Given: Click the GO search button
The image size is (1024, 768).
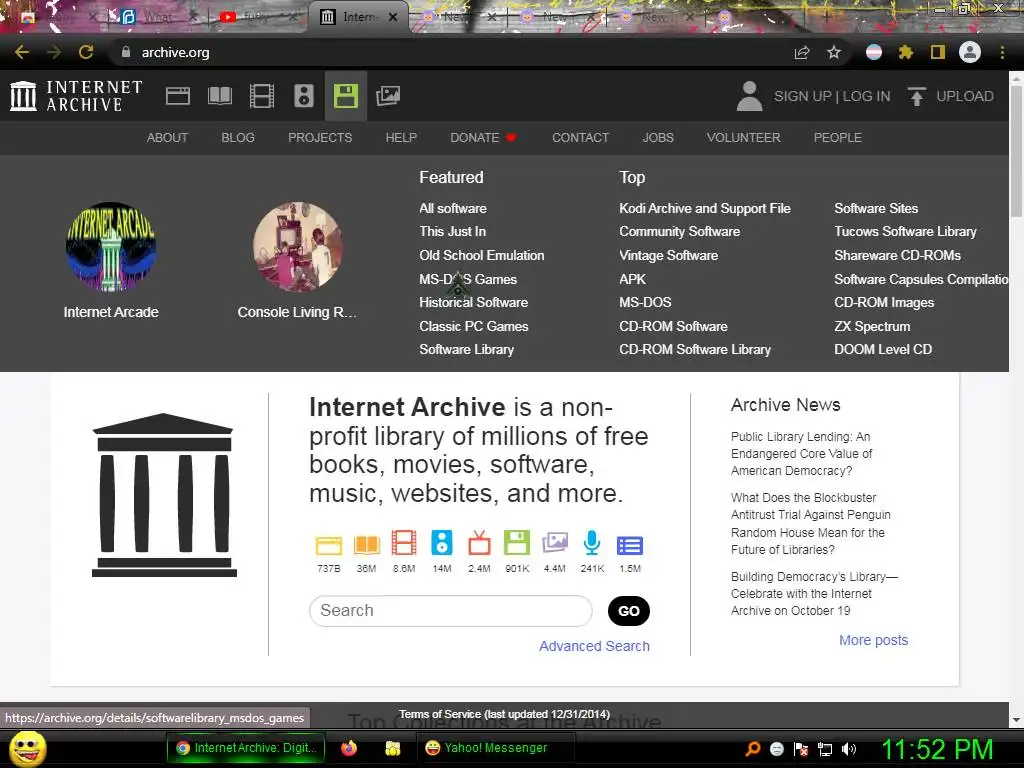Looking at the screenshot, I should pyautogui.click(x=628, y=611).
